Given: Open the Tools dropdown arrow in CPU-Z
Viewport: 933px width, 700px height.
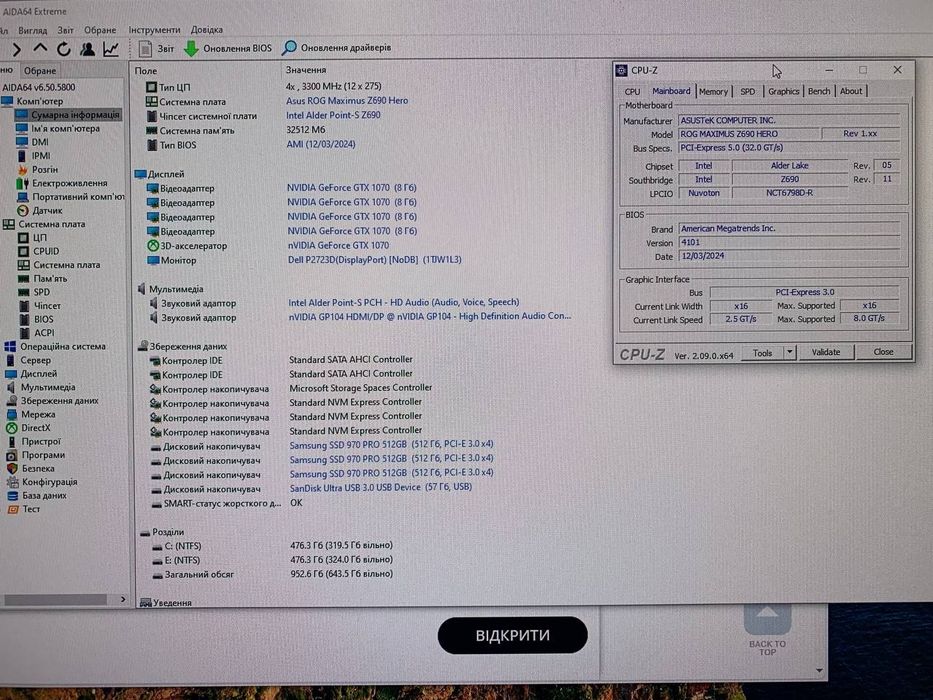Looking at the screenshot, I should coord(790,352).
